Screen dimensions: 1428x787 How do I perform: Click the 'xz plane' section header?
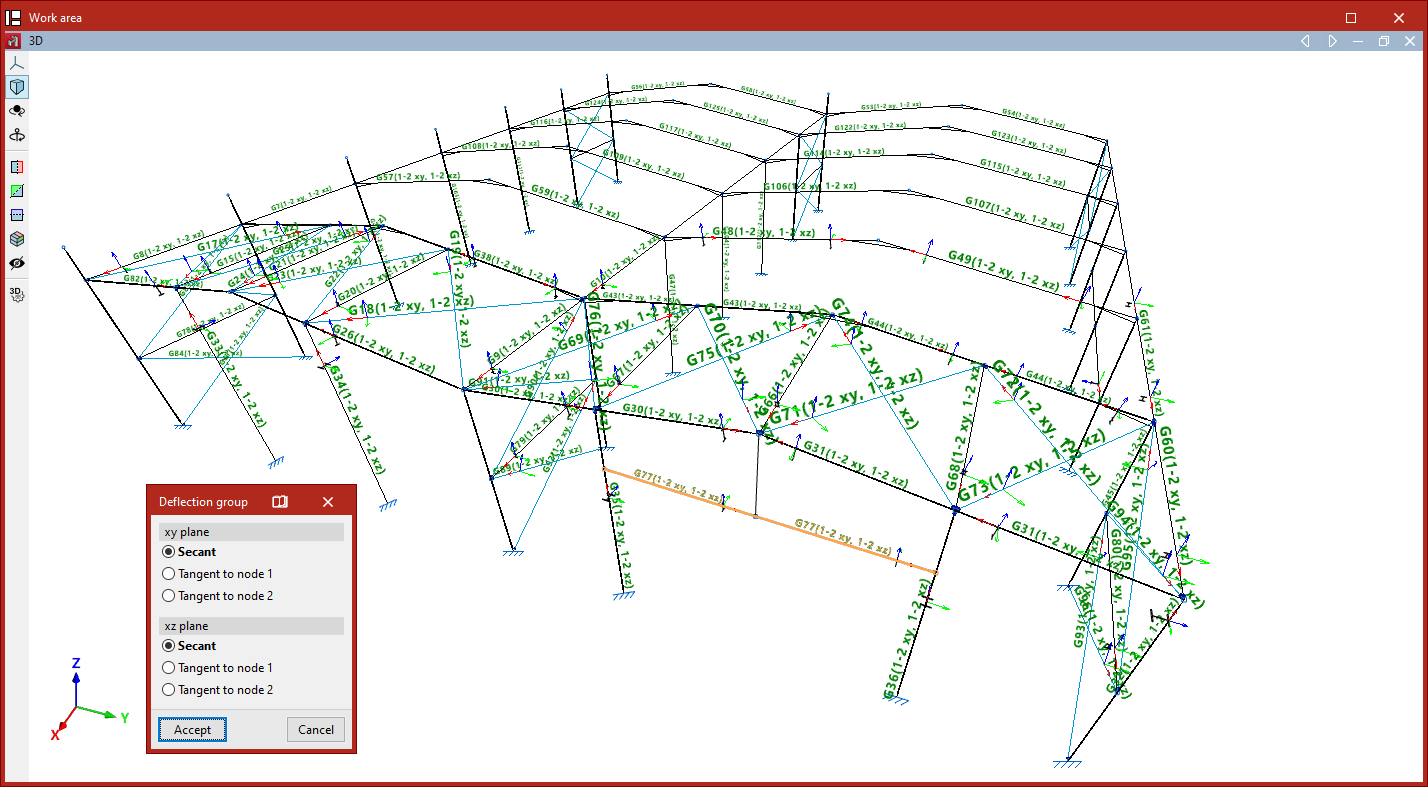(x=251, y=626)
